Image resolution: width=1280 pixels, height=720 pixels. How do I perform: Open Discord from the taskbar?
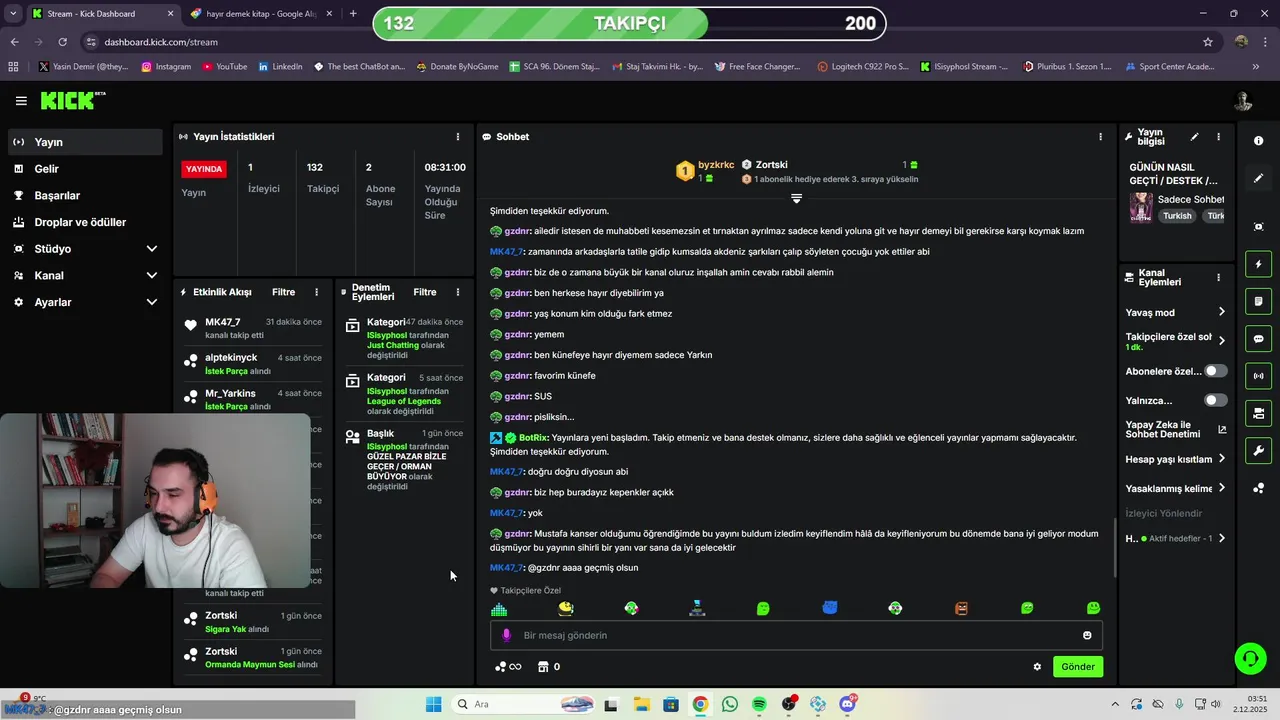[848, 704]
